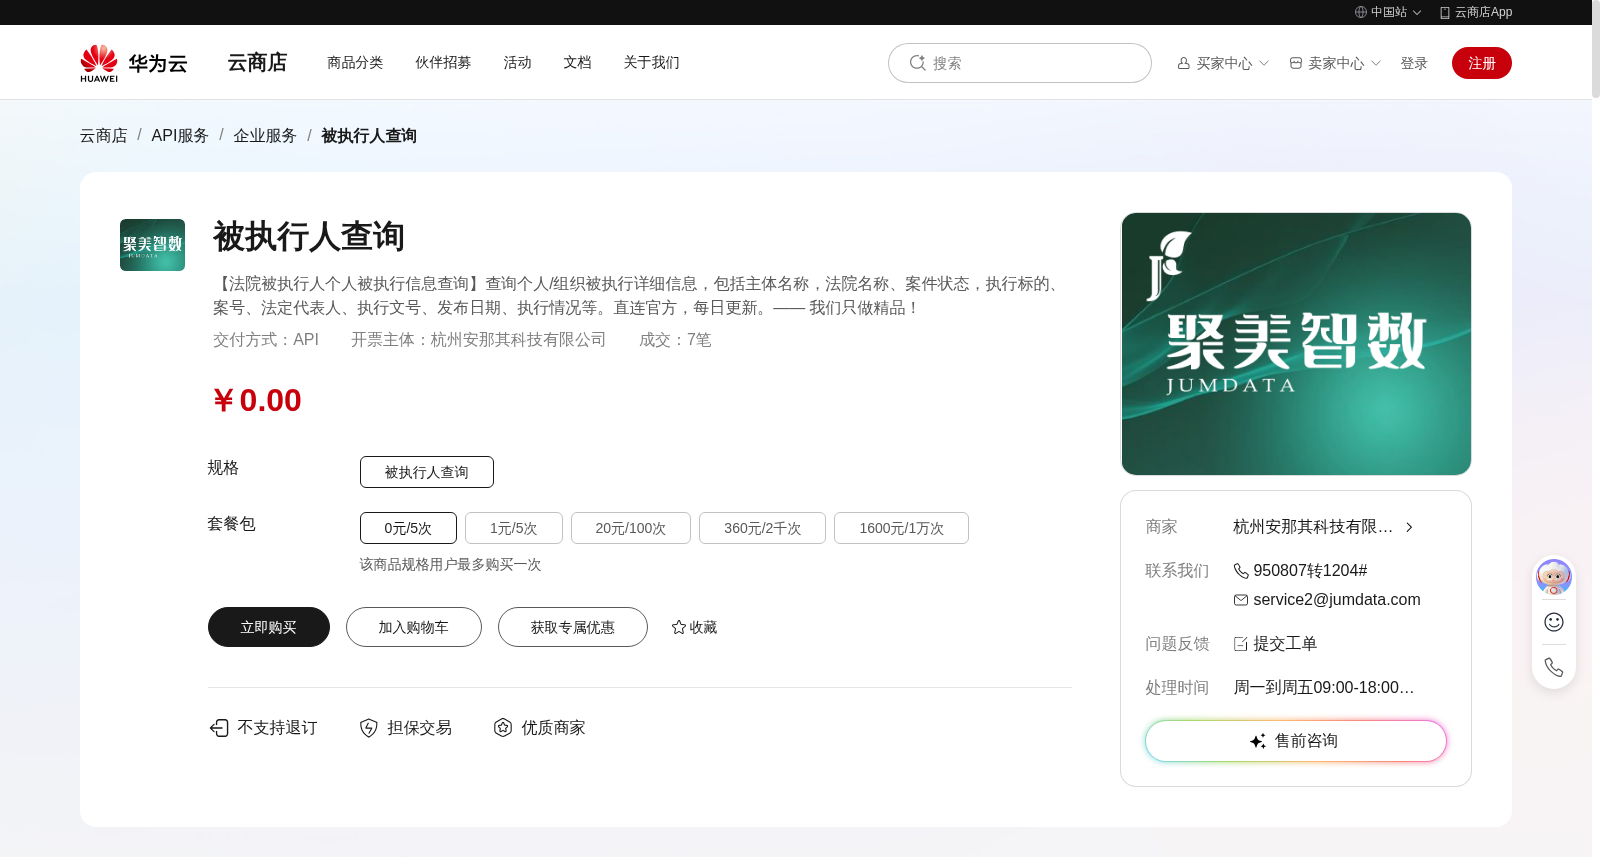Open the robot assistant avatar

pos(1554,577)
